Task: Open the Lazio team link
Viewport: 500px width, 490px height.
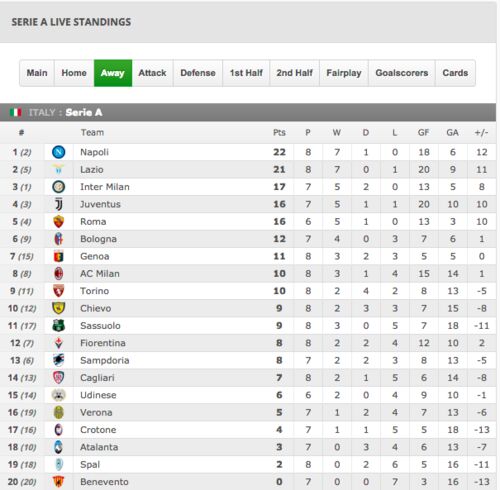Action: pos(92,169)
